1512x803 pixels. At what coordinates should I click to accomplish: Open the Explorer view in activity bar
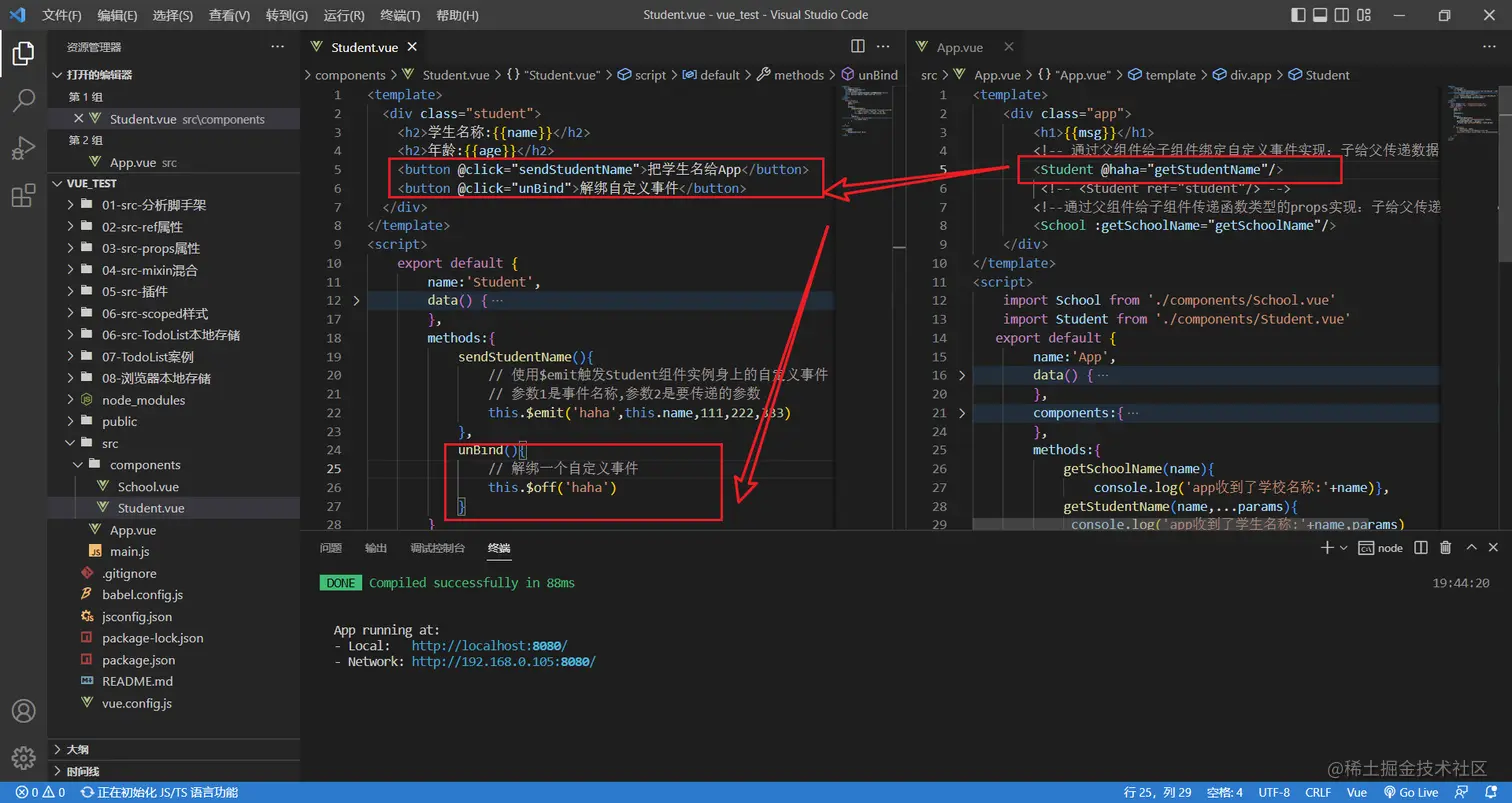pos(23,53)
